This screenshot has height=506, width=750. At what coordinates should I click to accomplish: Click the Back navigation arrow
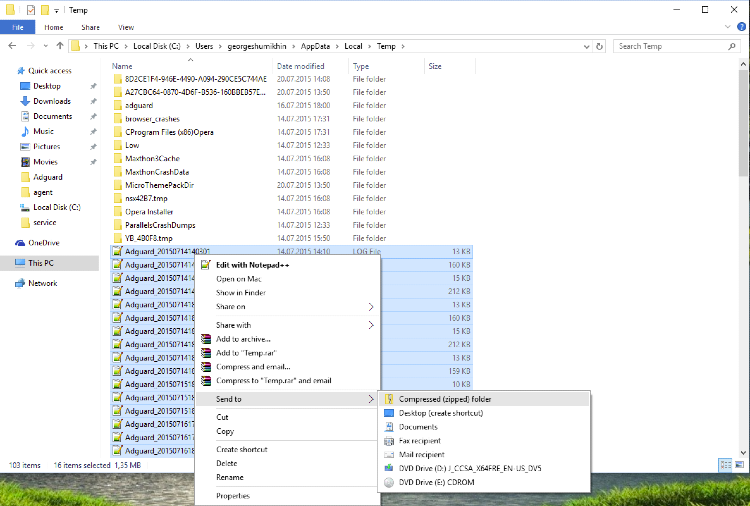click(x=12, y=46)
